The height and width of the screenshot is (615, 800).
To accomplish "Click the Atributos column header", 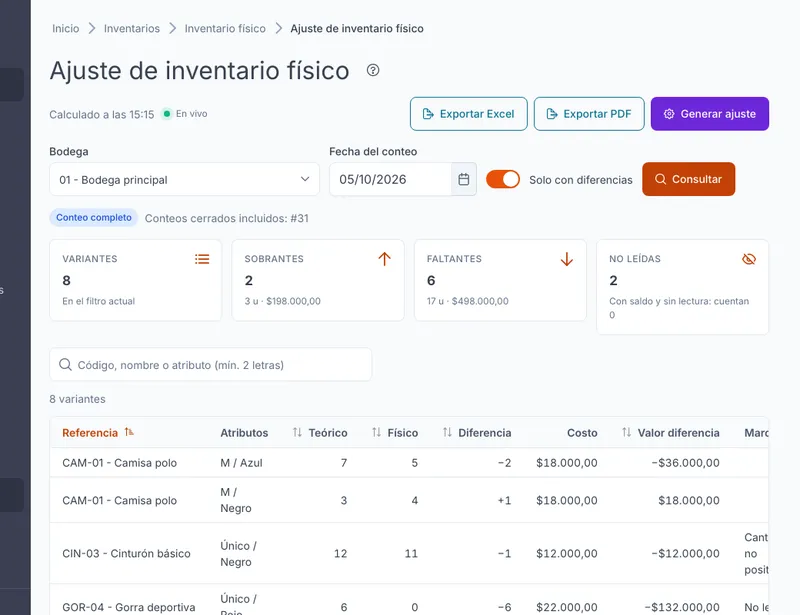I will (x=244, y=433).
